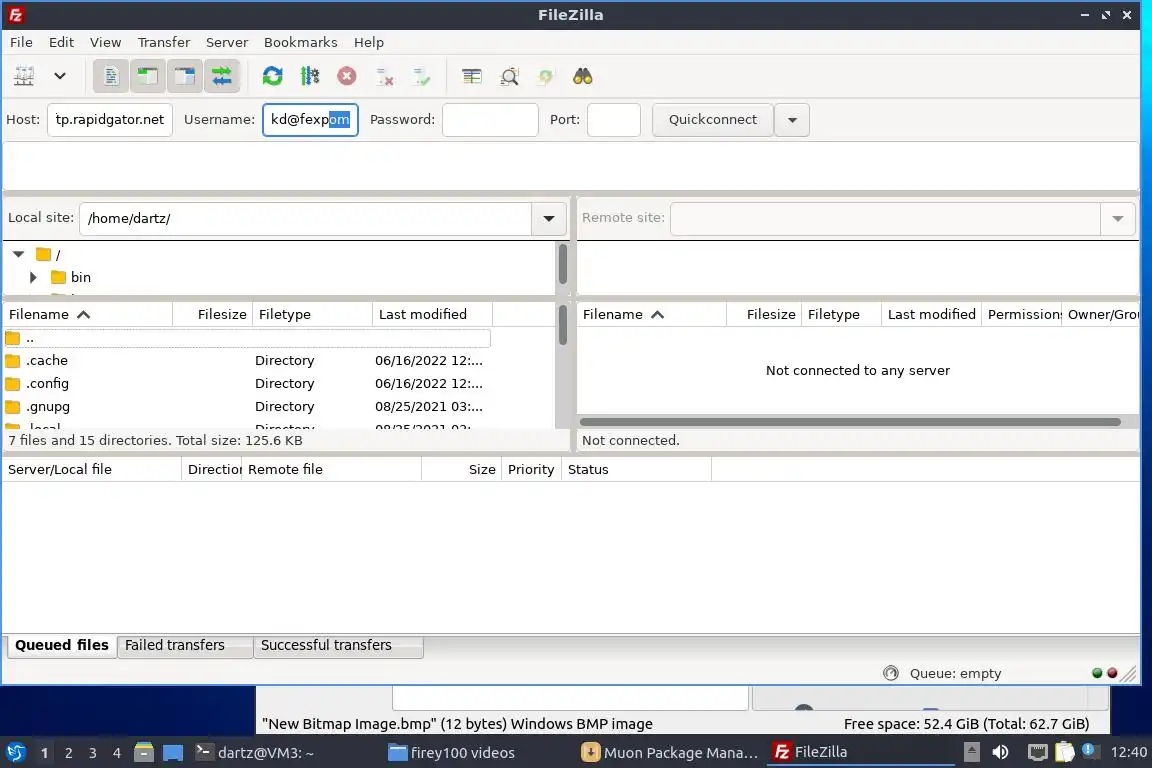The height and width of the screenshot is (768, 1152).
Task: Sort remote list by Filename column
Action: 652,315
